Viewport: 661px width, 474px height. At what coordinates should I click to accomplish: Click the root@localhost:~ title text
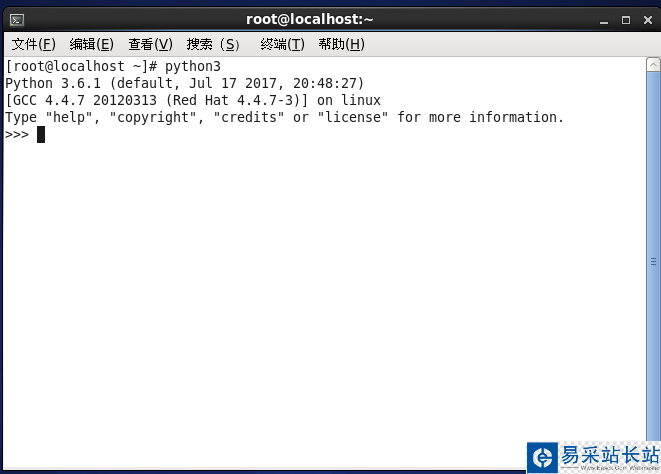(x=309, y=19)
